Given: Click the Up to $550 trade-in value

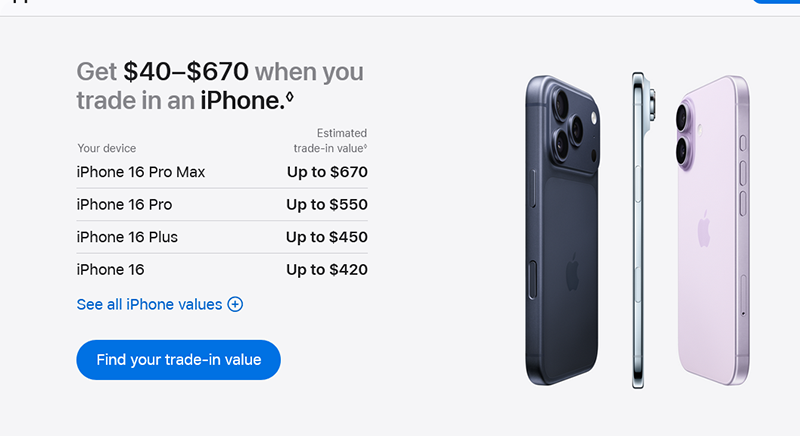Looking at the screenshot, I should (x=327, y=205).
